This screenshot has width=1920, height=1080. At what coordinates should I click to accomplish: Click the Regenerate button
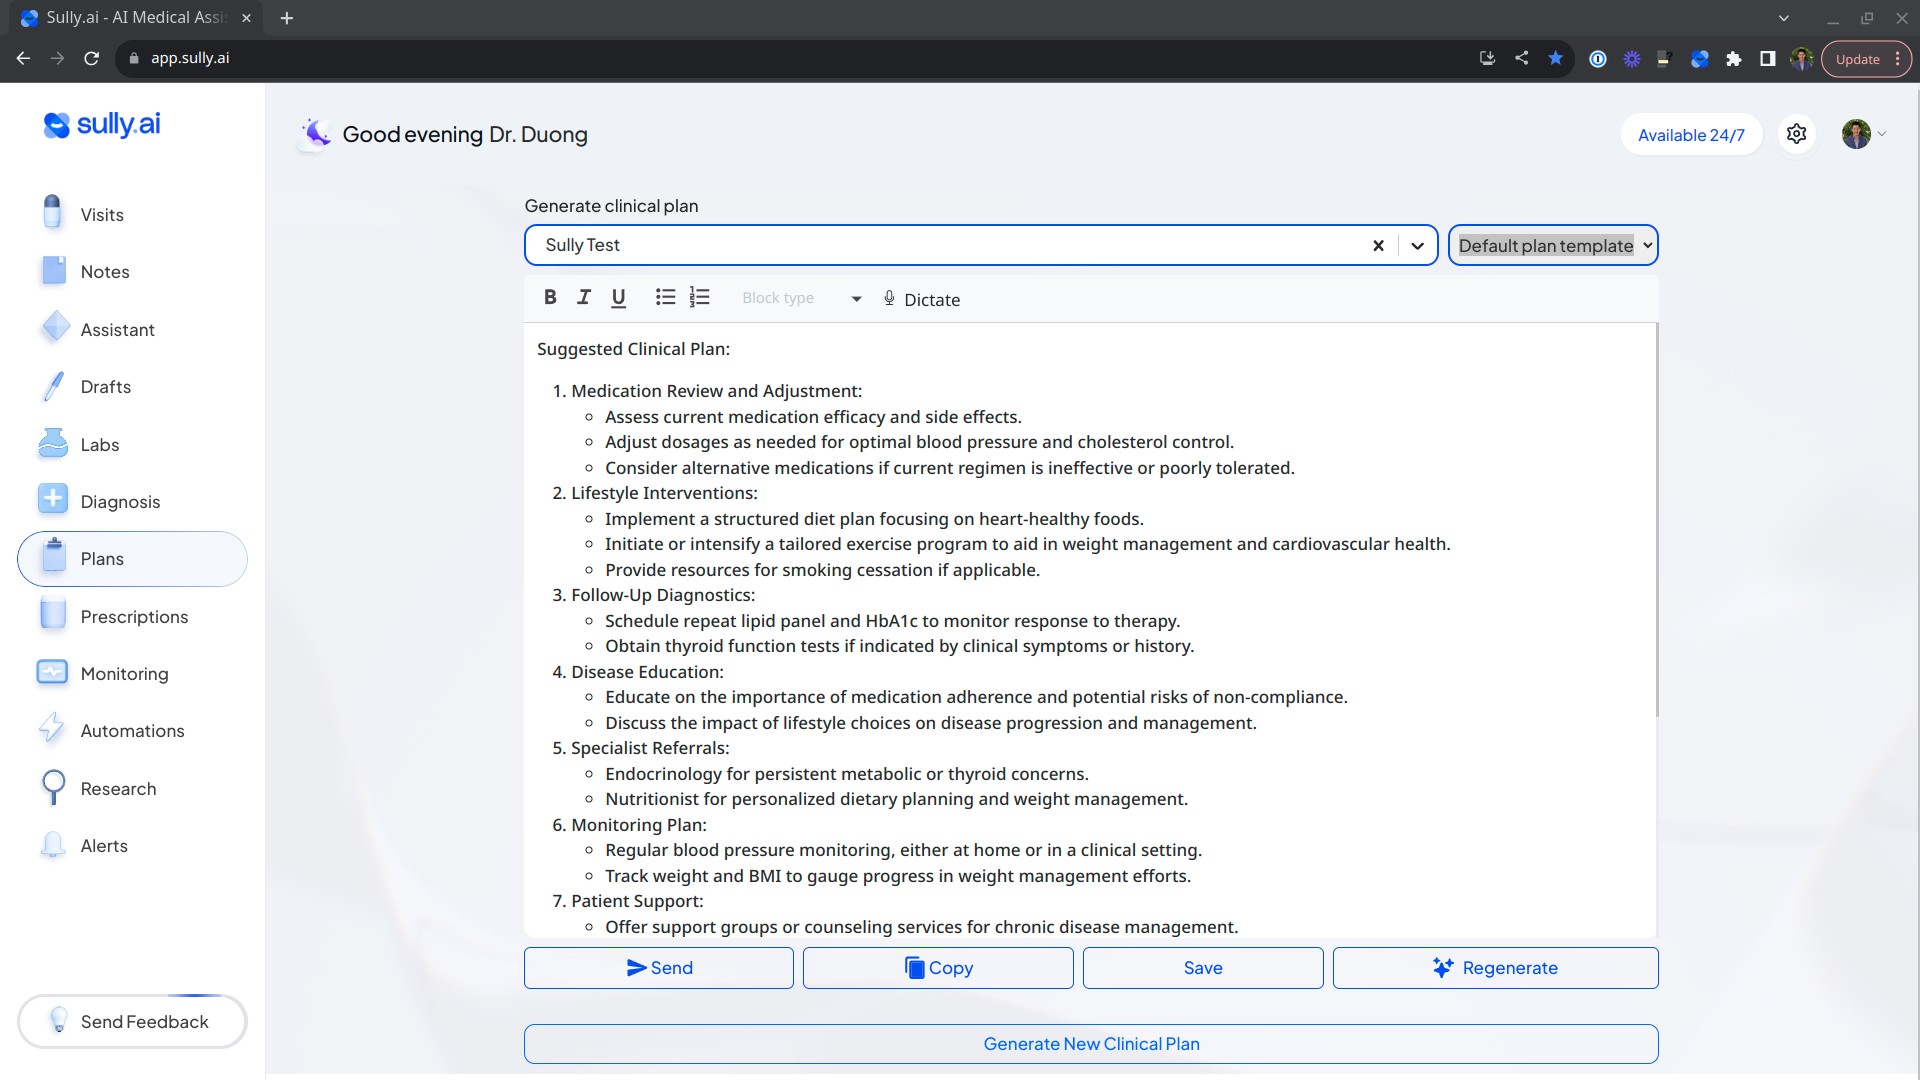[1495, 967]
